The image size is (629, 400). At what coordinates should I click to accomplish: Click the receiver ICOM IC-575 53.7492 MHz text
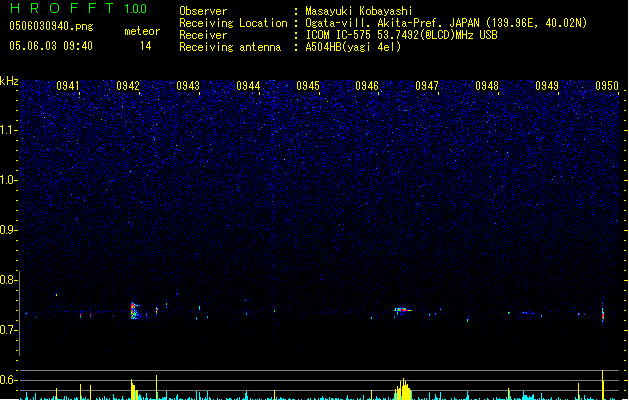coord(401,35)
